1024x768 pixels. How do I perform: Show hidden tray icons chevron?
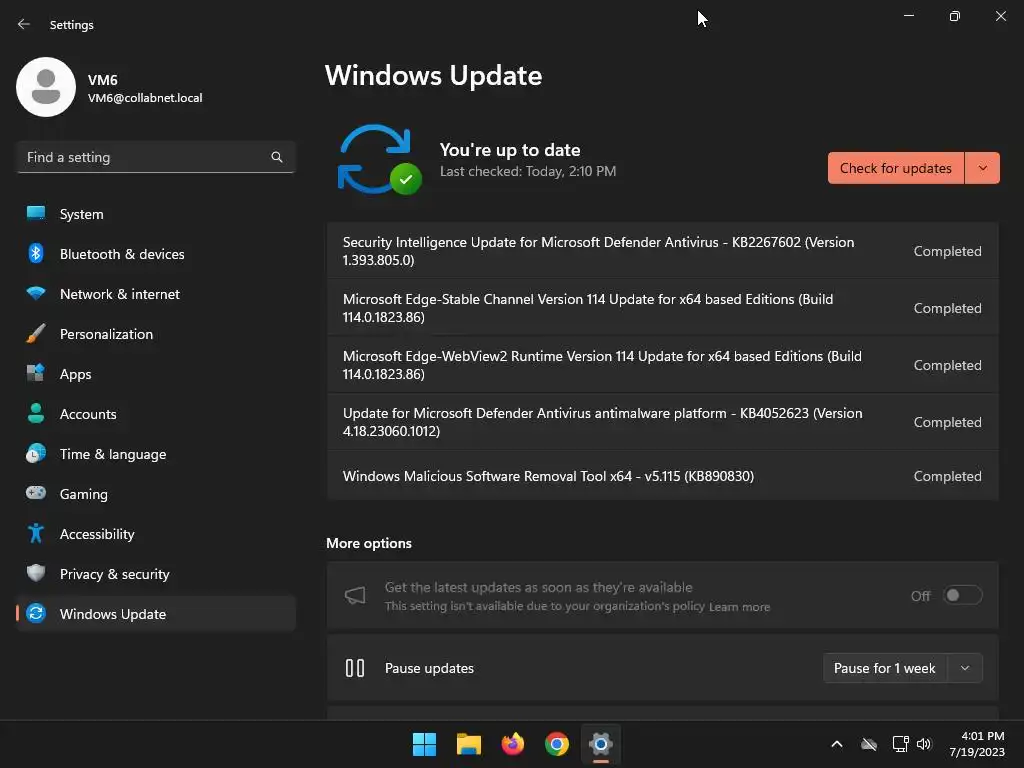tap(837, 744)
